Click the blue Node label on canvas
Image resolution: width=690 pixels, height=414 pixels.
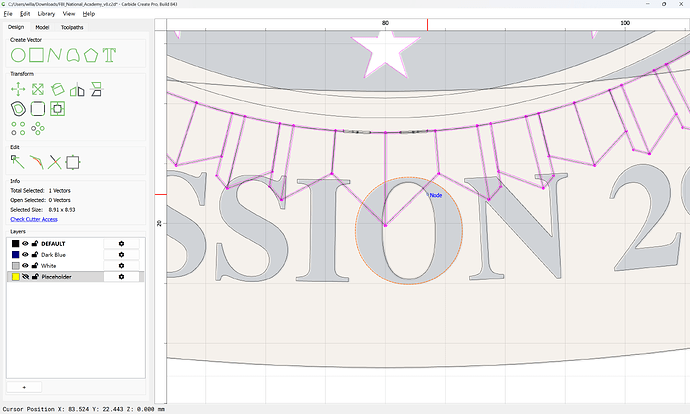coord(436,195)
